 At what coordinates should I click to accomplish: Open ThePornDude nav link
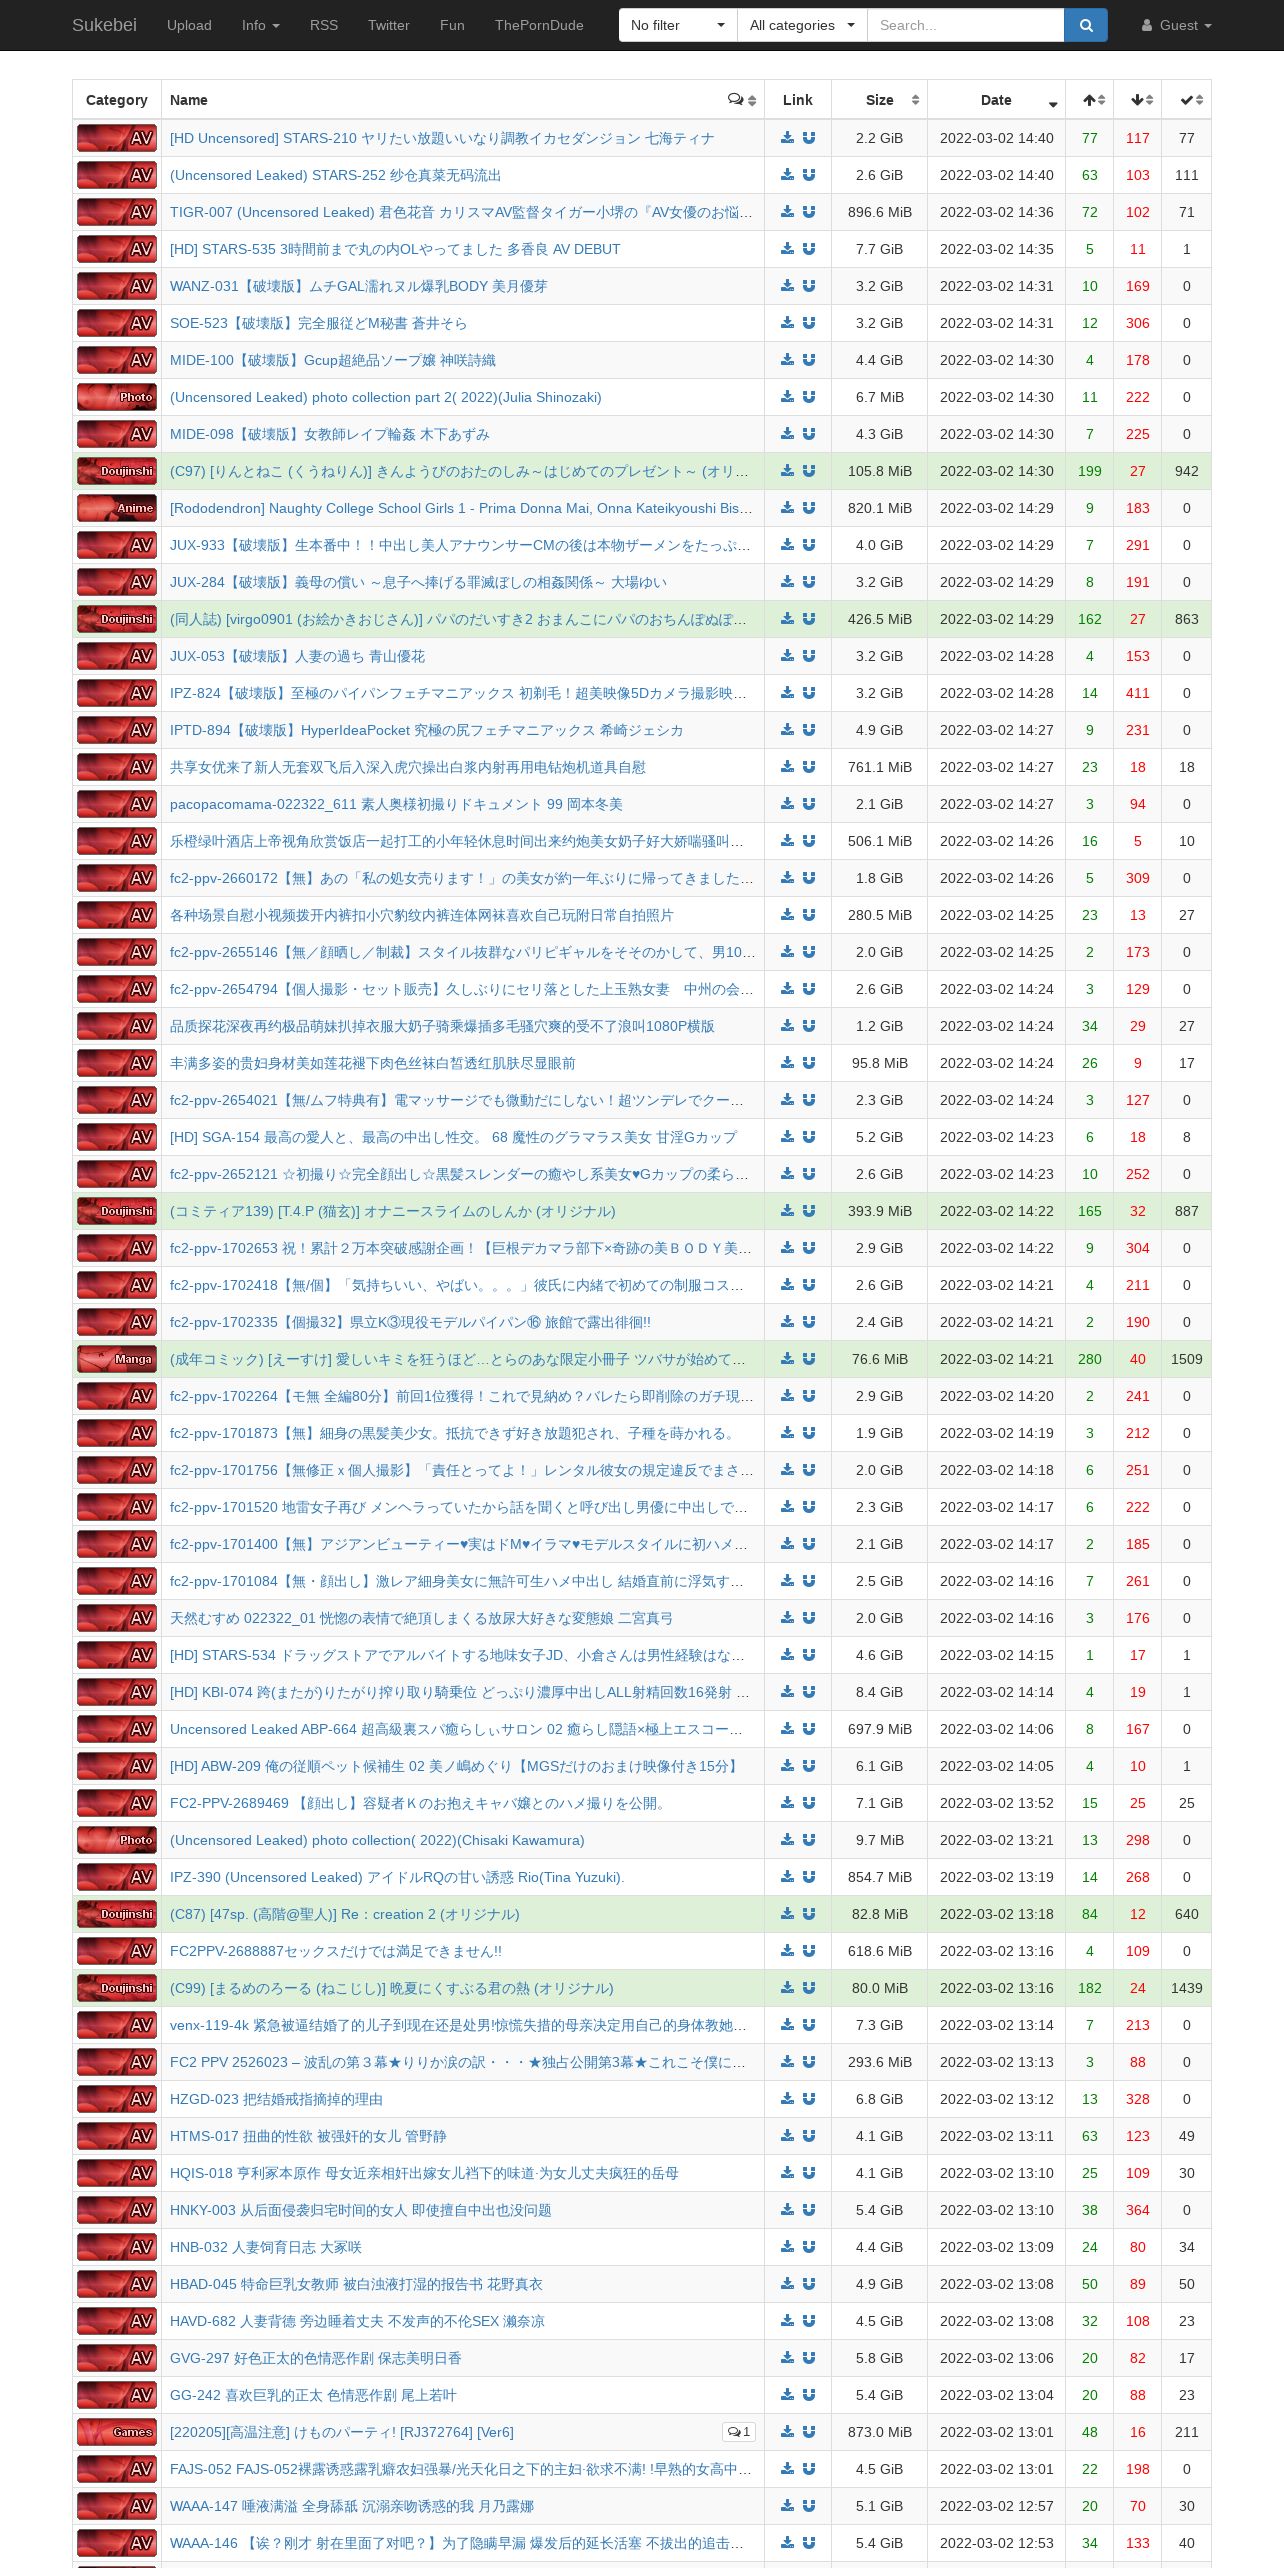point(539,25)
